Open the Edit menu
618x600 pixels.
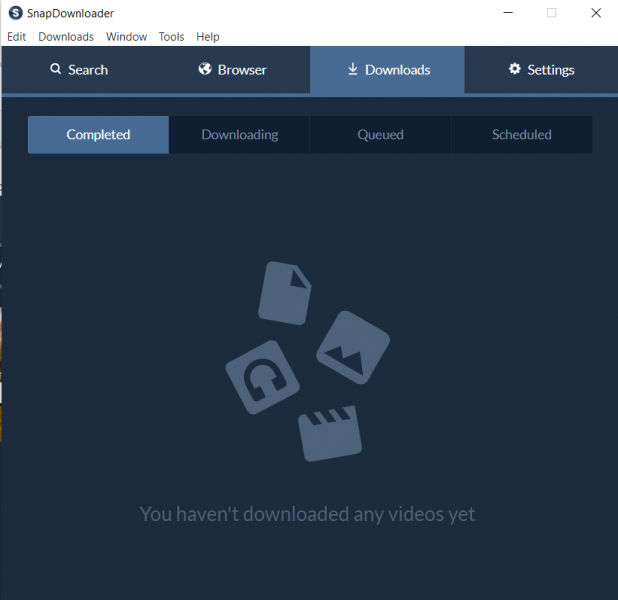tap(16, 37)
